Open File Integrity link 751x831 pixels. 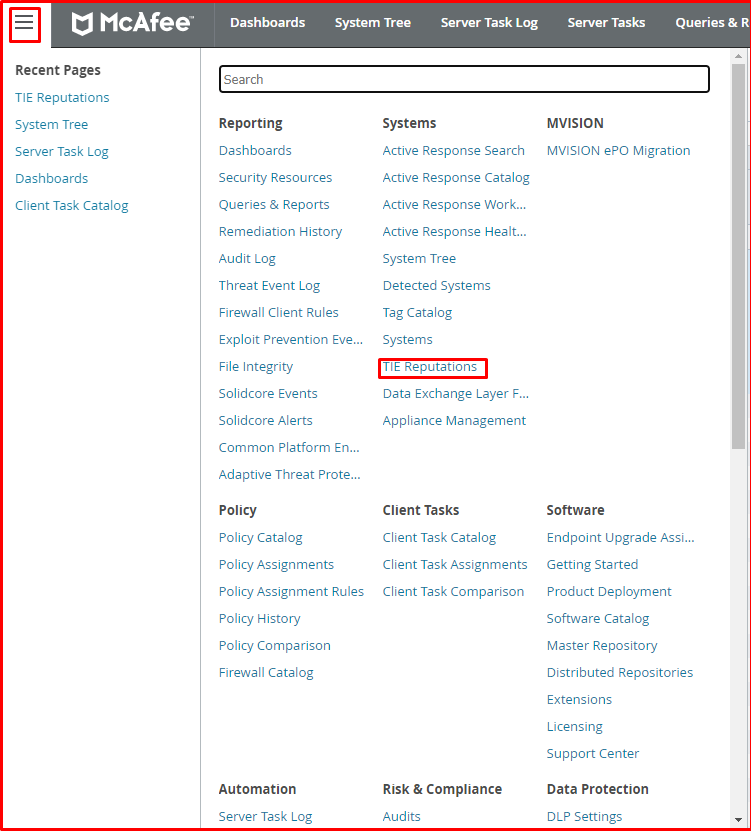click(x=255, y=367)
